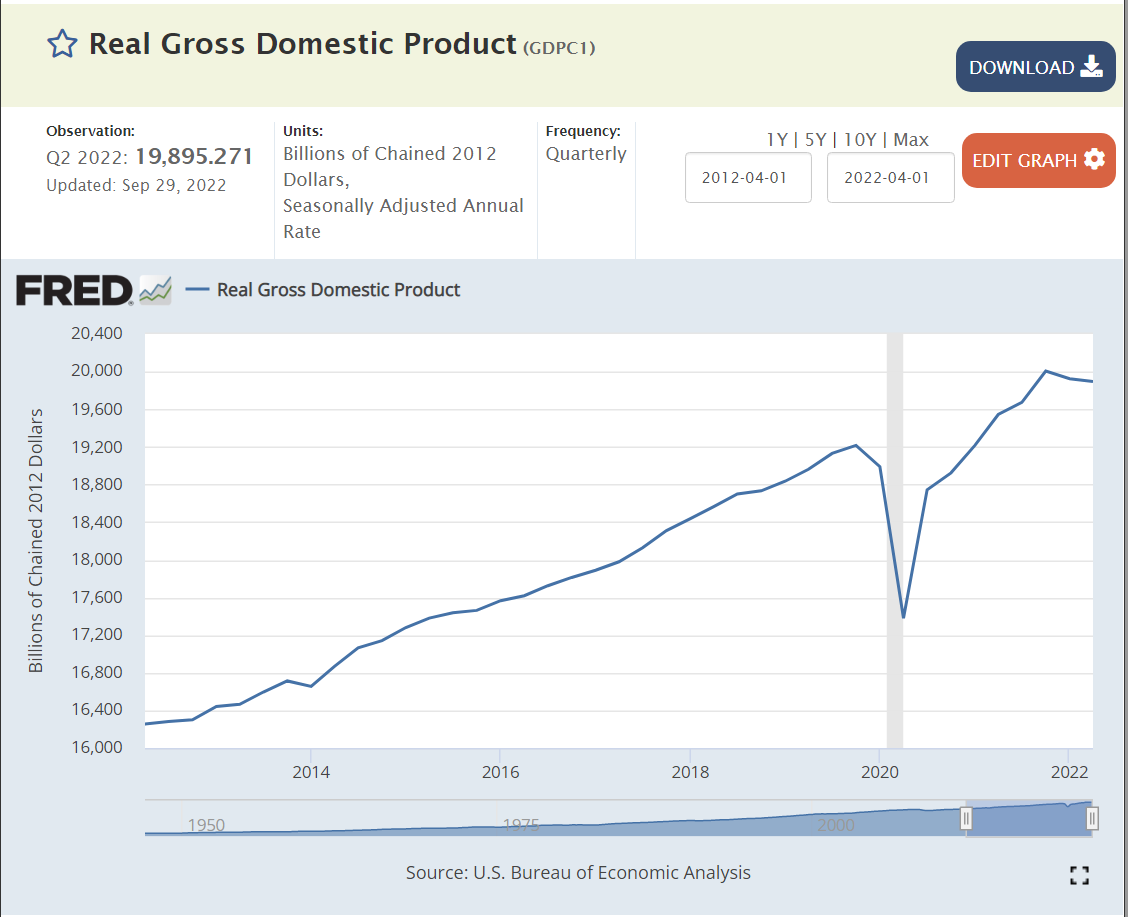This screenshot has width=1128, height=917.
Task: Choose the 10Y time range
Action: click(x=860, y=140)
